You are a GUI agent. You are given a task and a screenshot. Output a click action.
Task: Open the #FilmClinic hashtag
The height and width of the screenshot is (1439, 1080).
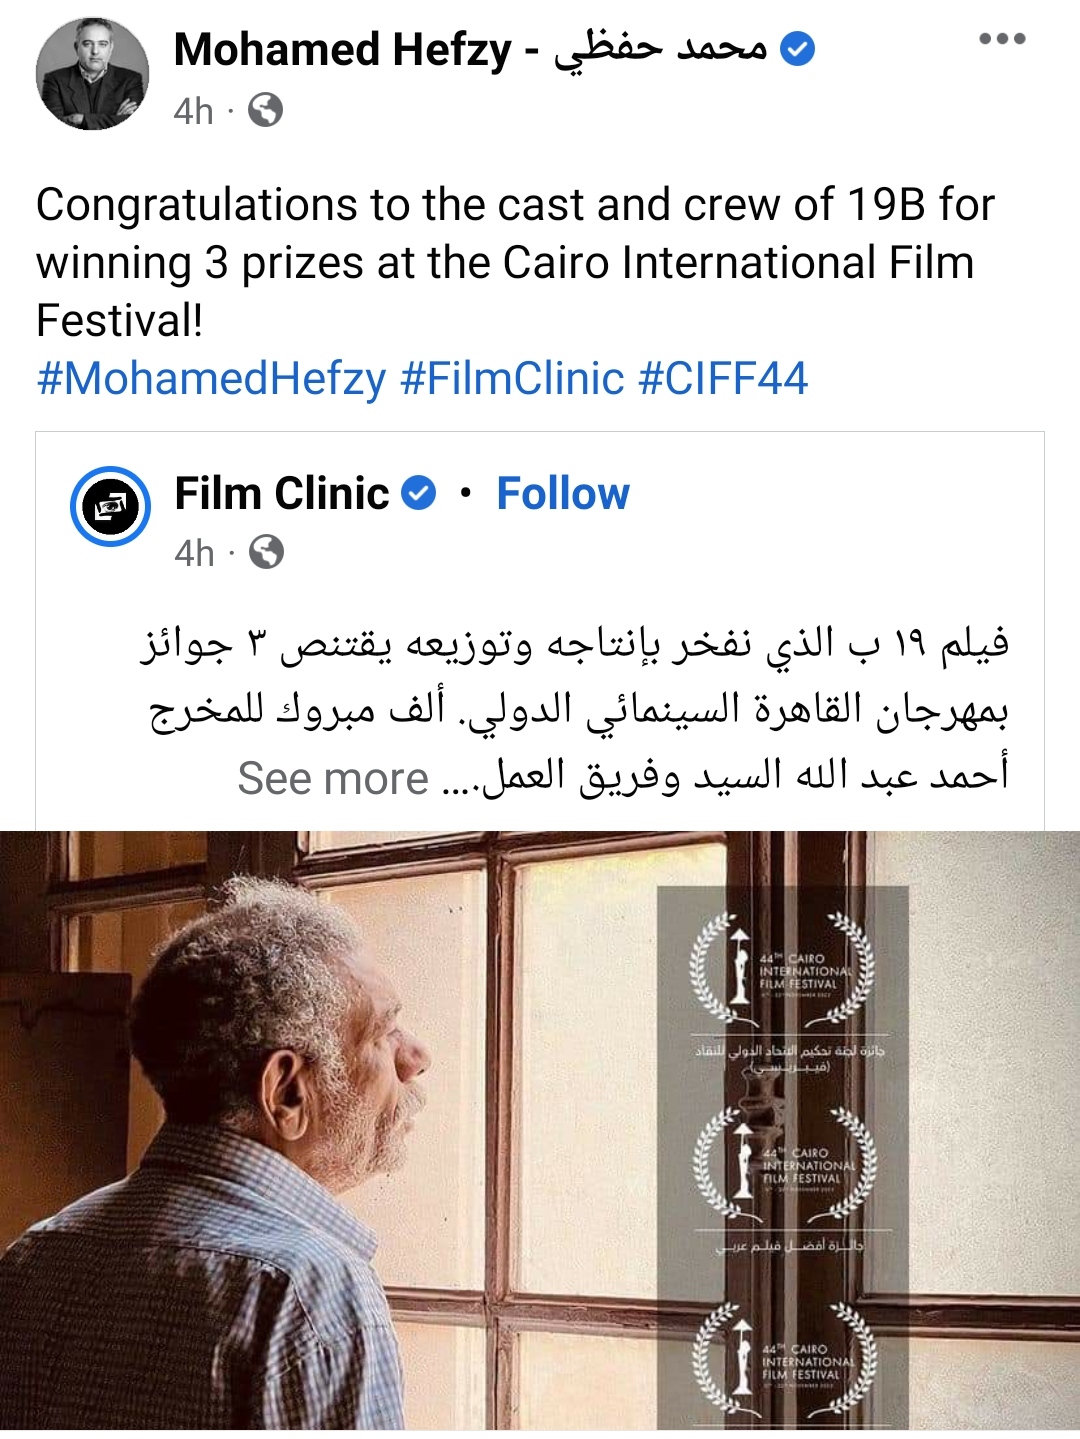[512, 379]
